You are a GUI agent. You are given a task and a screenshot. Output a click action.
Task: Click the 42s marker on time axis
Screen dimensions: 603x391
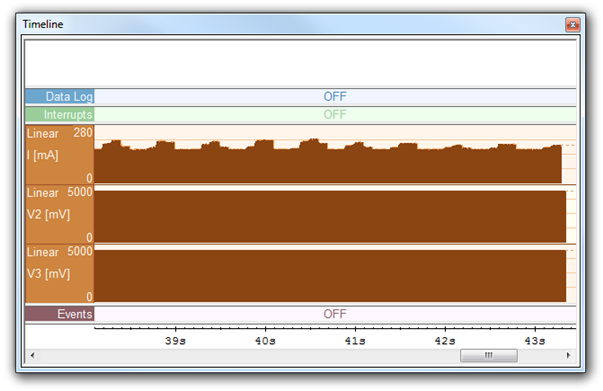pos(445,341)
